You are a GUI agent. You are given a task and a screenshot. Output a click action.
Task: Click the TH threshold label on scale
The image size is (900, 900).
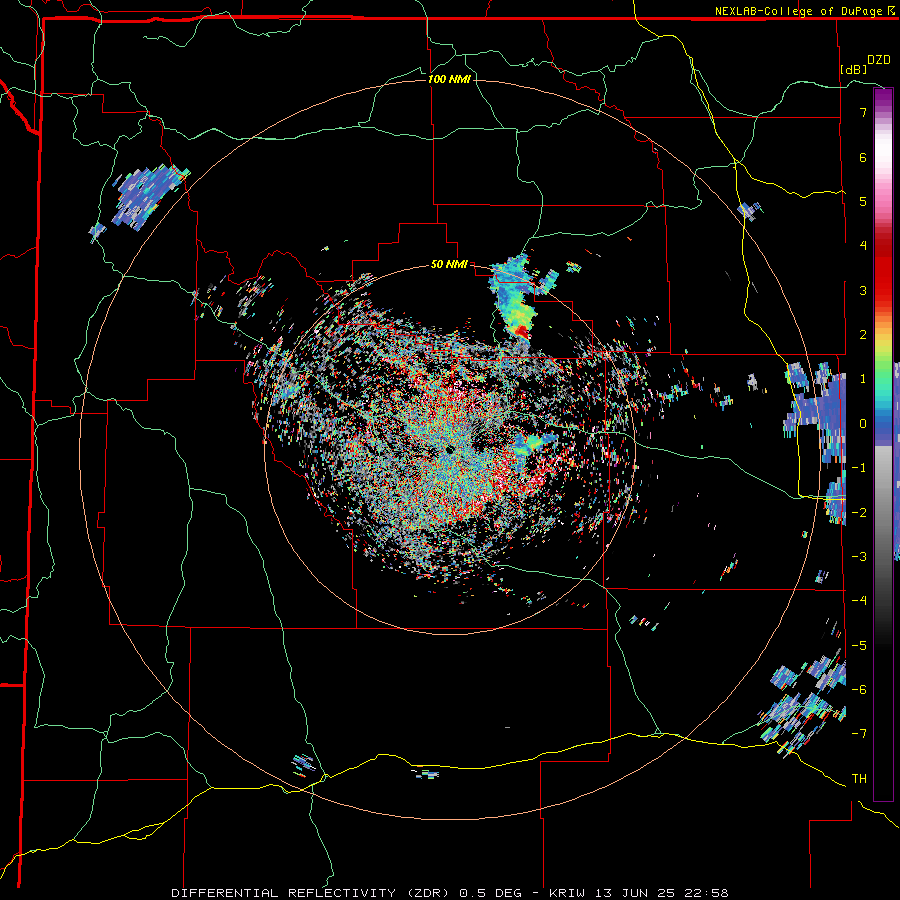[859, 779]
